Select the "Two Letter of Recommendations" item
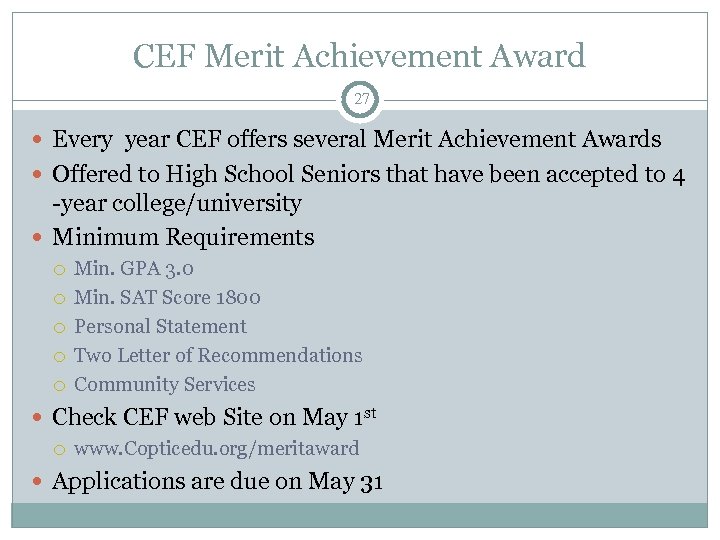Image resolution: width=720 pixels, height=540 pixels. point(218,355)
